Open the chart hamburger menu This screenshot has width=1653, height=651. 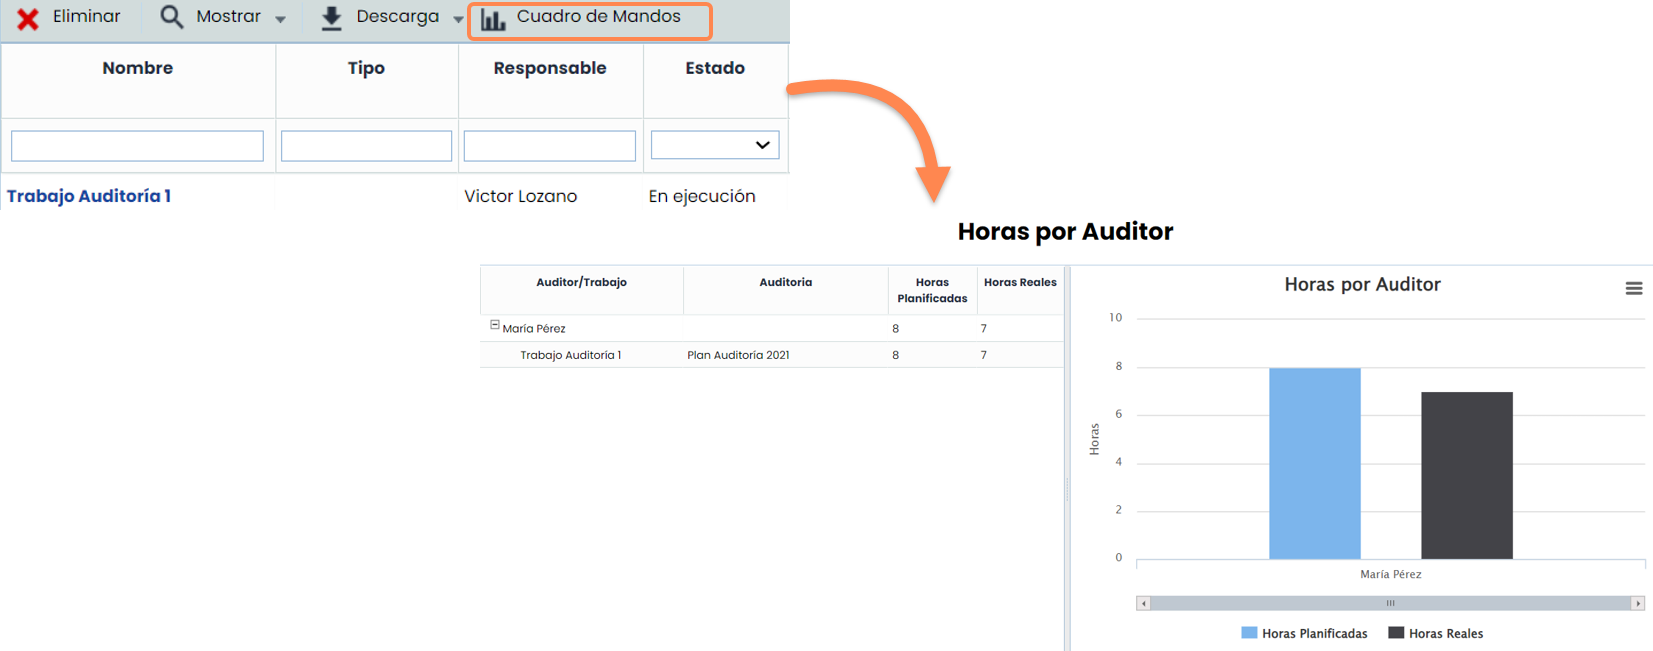1634,288
